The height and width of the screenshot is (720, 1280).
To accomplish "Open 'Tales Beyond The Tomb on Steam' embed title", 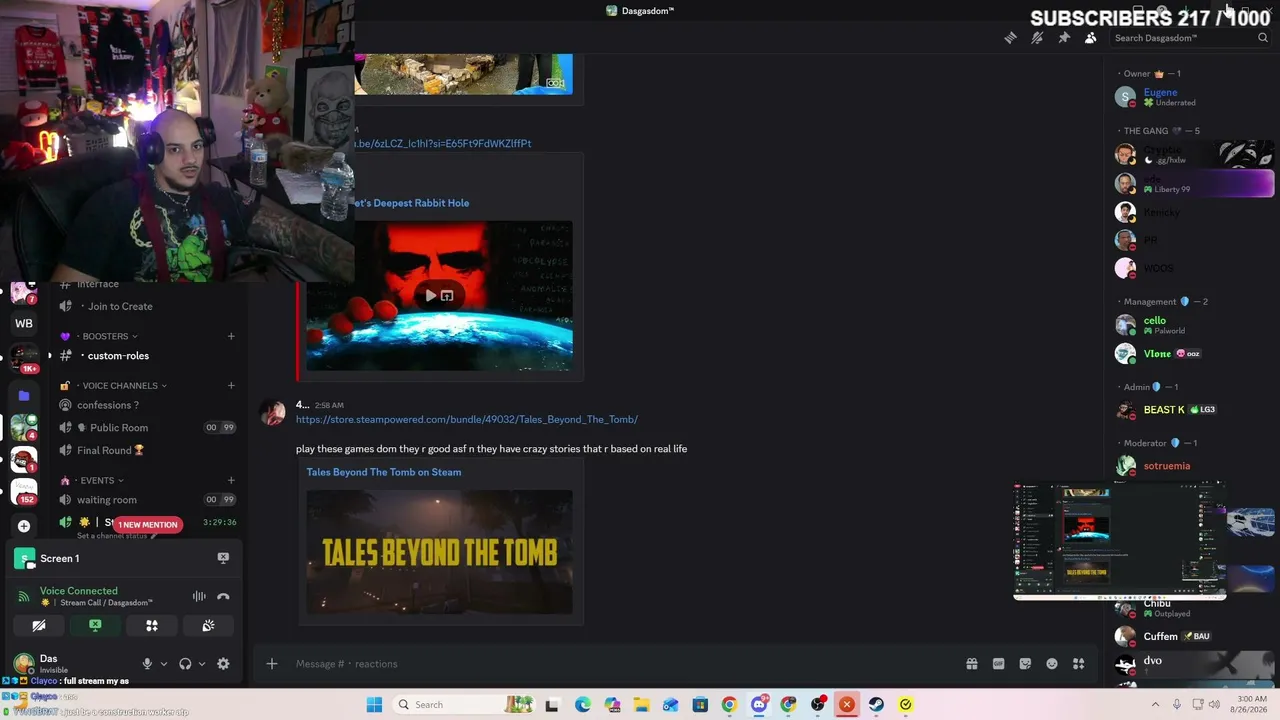I will point(384,472).
